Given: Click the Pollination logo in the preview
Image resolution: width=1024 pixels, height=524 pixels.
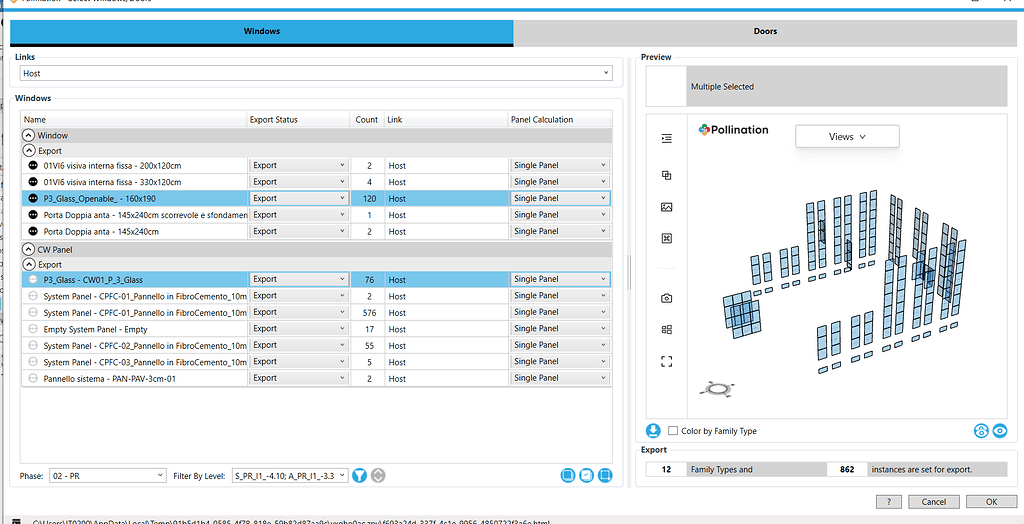Looking at the screenshot, I should point(733,130).
